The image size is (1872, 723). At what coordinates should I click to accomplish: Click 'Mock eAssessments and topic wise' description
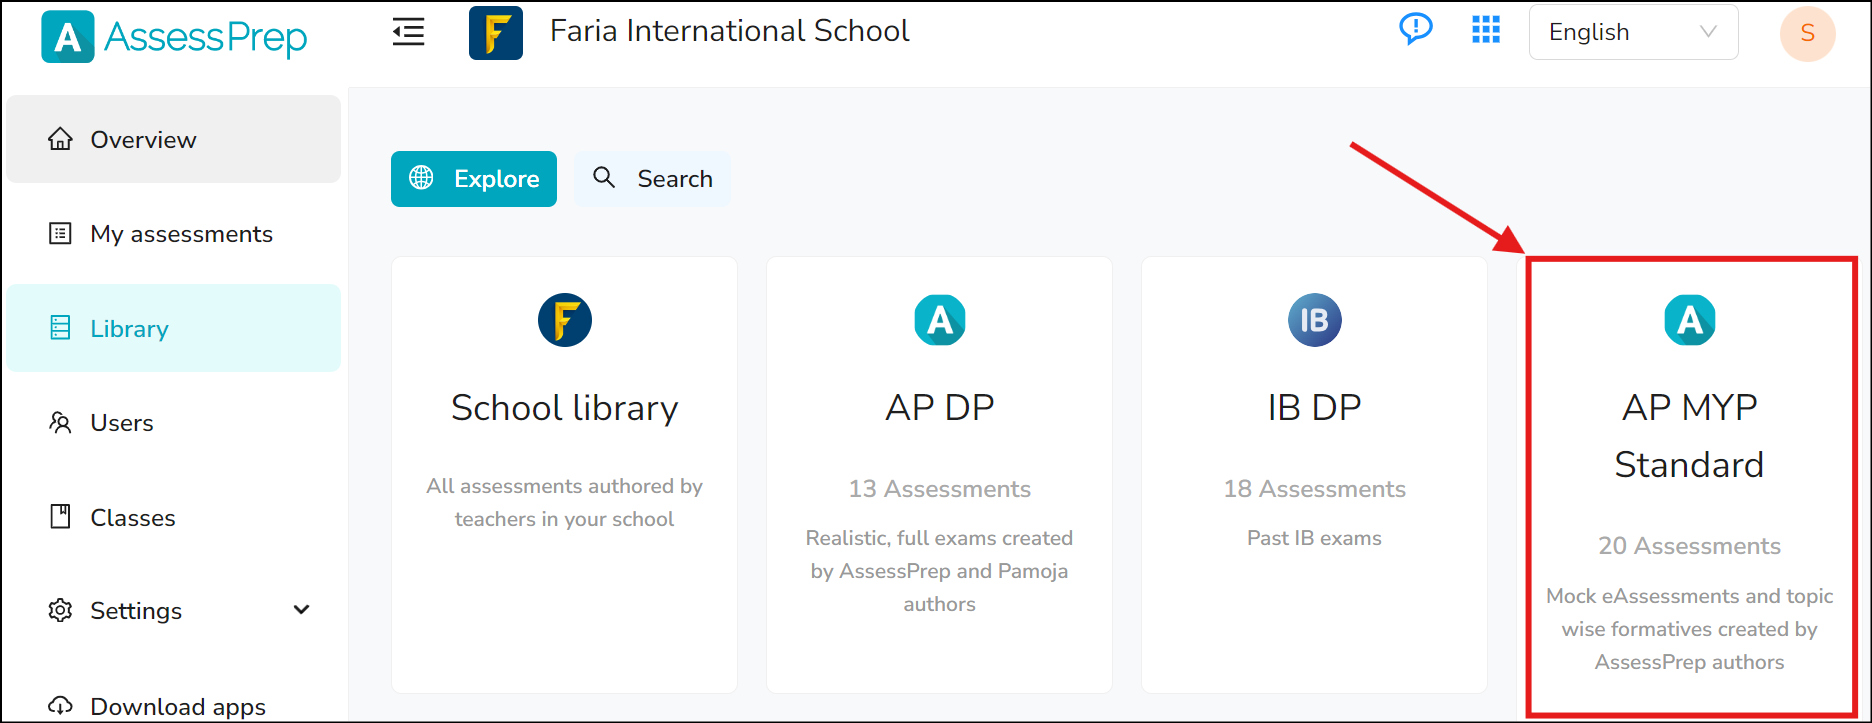coord(1689,629)
